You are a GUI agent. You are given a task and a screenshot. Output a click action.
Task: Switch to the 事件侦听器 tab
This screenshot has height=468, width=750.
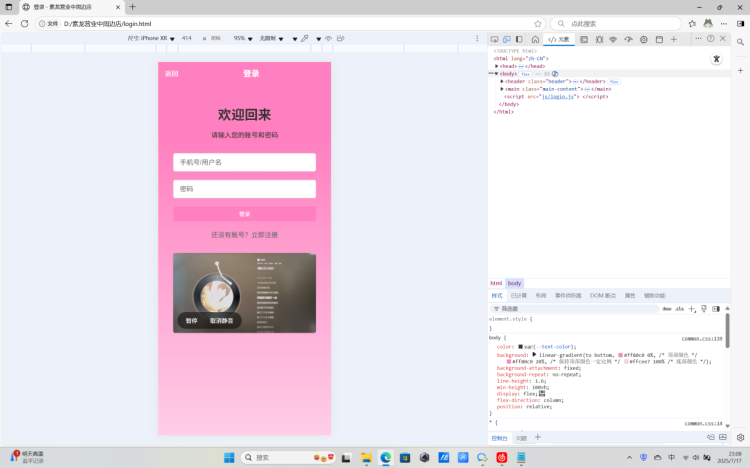point(568,296)
